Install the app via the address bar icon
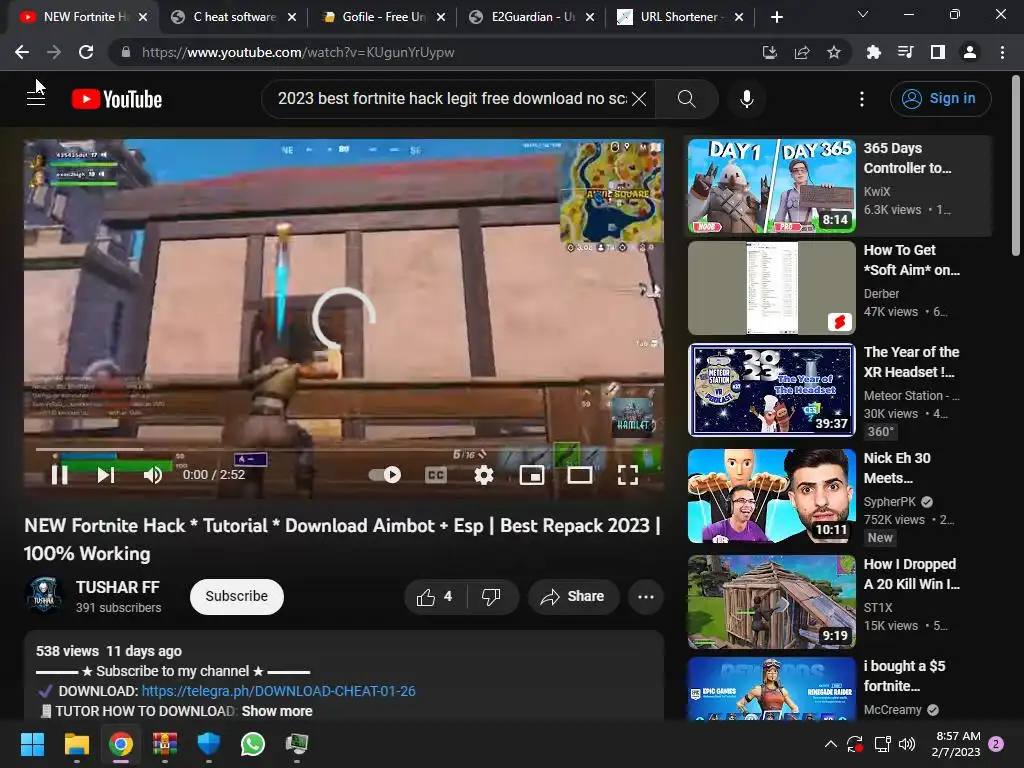Screen dimensions: 1024x768 coord(770,52)
